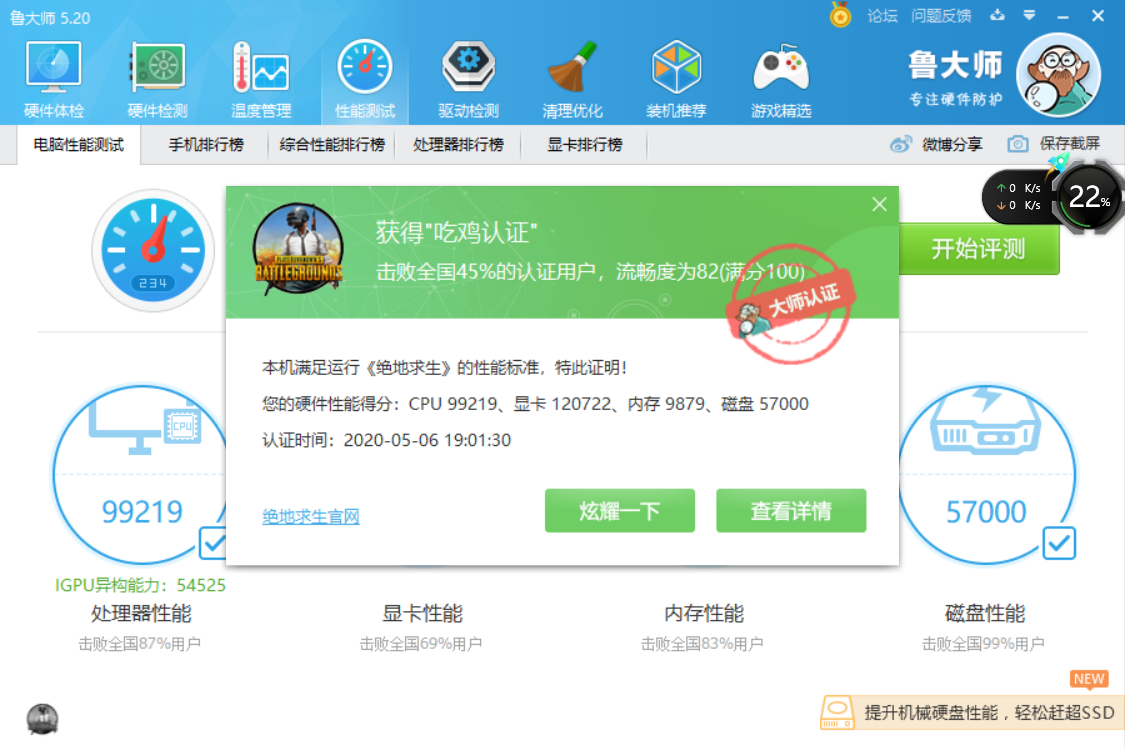
Task: Click the 处理器性能 label
Action: (141, 614)
